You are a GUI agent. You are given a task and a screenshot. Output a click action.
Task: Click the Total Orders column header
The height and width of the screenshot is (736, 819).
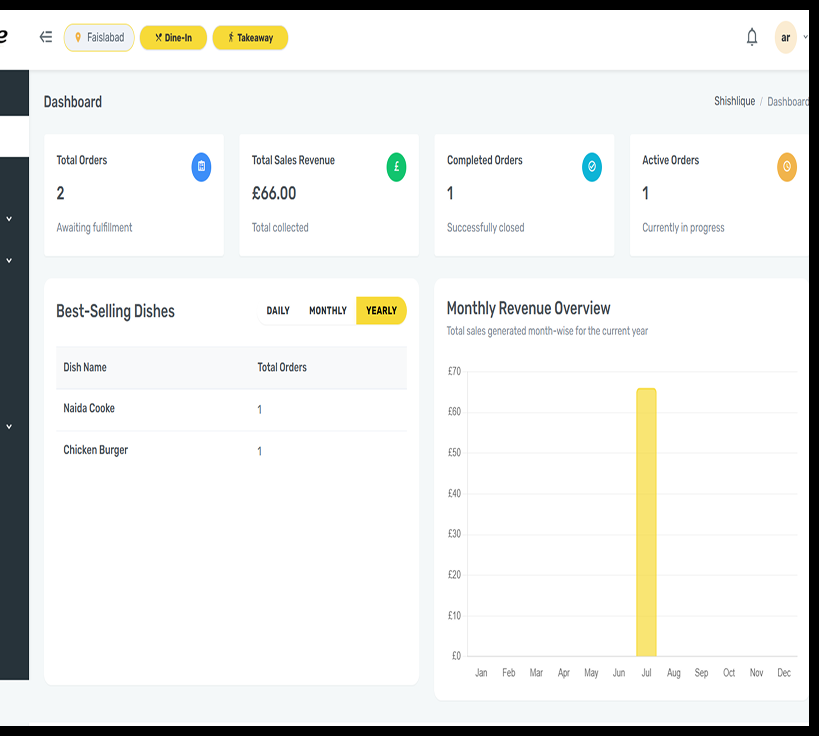point(282,367)
